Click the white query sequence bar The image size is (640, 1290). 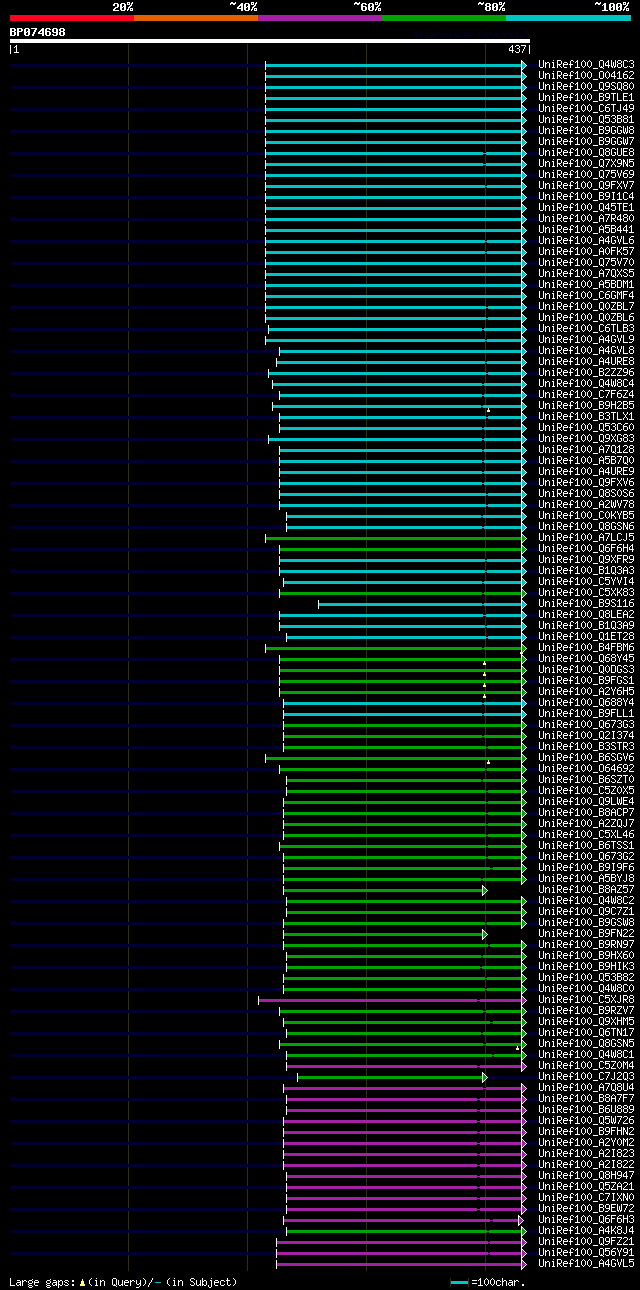(x=269, y=41)
